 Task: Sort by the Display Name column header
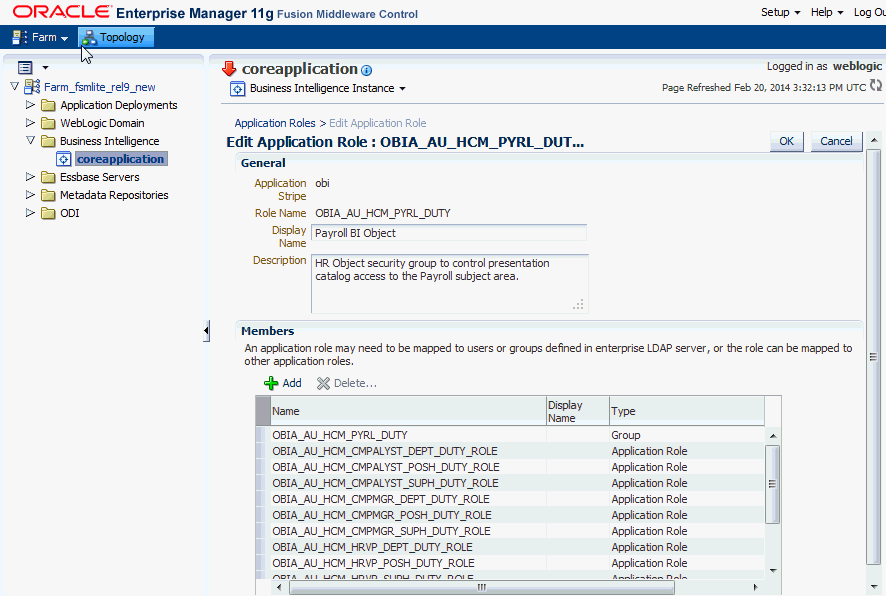click(577, 411)
